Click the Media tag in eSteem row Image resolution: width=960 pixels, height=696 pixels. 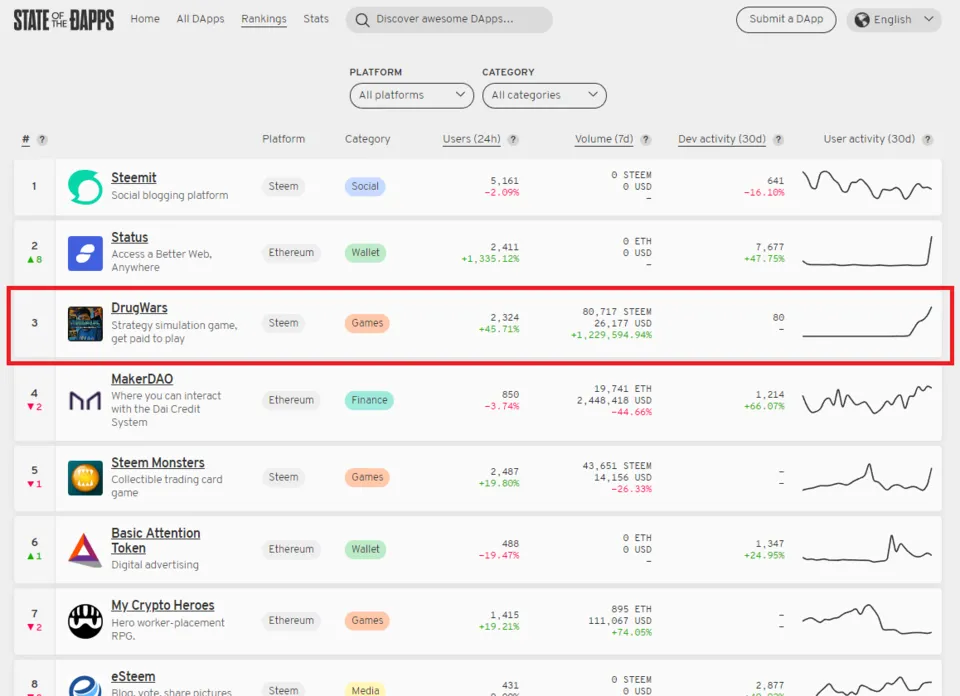(x=366, y=690)
